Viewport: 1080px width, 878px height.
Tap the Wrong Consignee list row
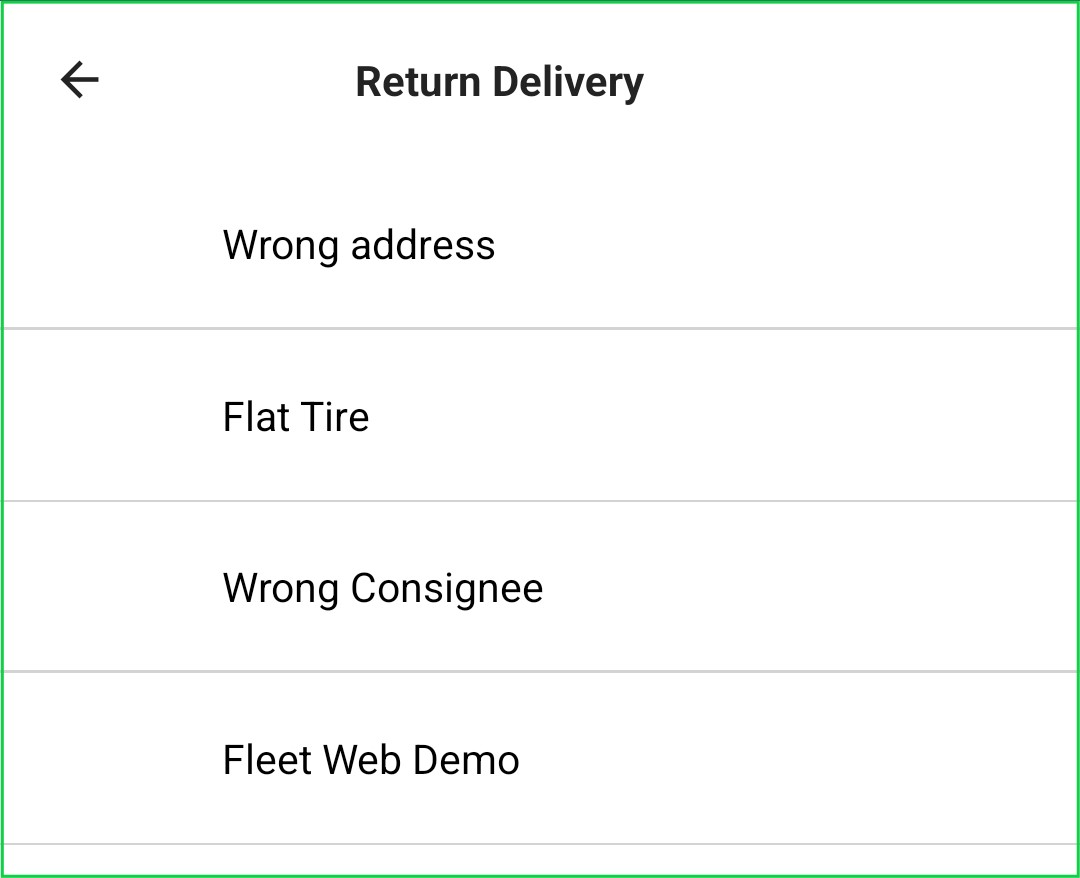(540, 588)
